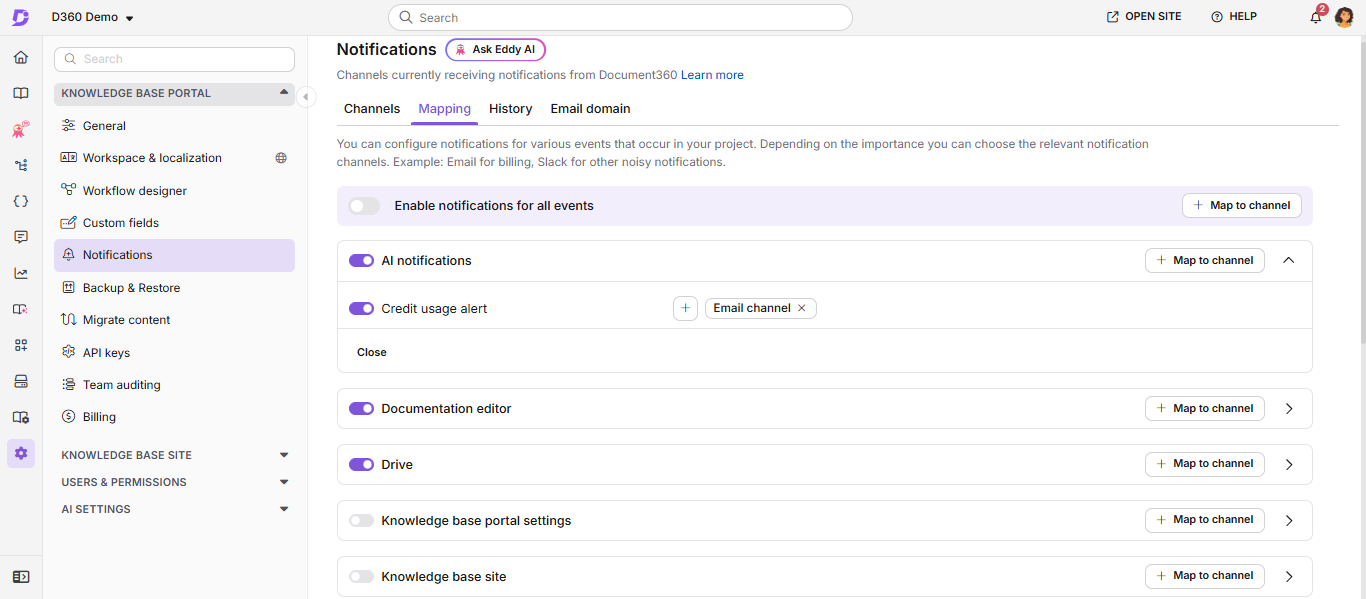Open the workflow branch icon in left rail
This screenshot has width=1366, height=599.
click(x=21, y=165)
